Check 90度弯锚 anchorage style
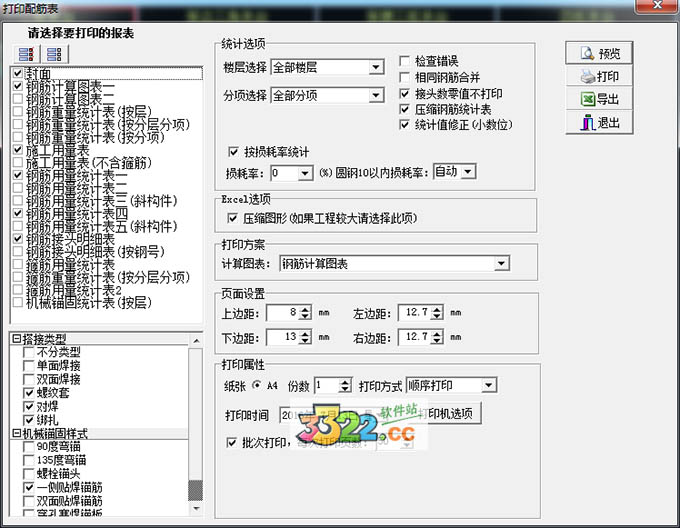The height and width of the screenshot is (528, 680). (x=29, y=447)
